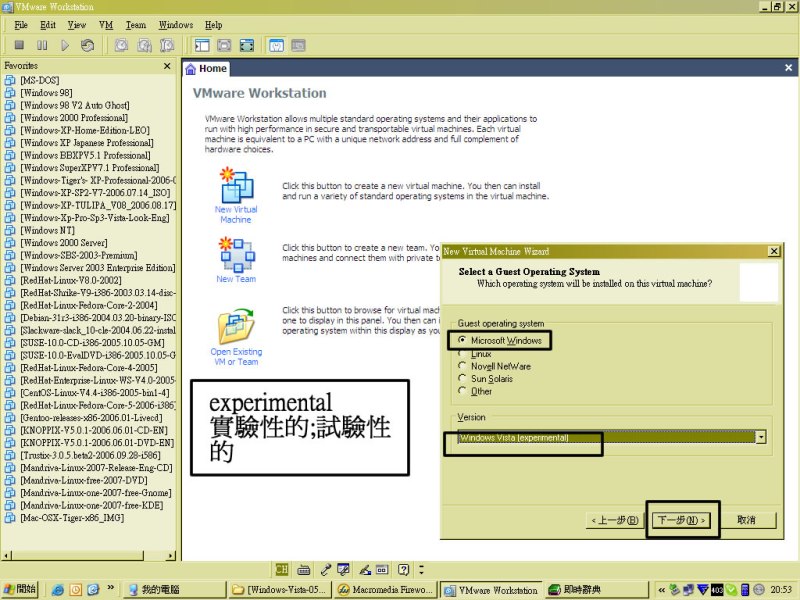Click the 上一步(B) back button

(x=615, y=520)
